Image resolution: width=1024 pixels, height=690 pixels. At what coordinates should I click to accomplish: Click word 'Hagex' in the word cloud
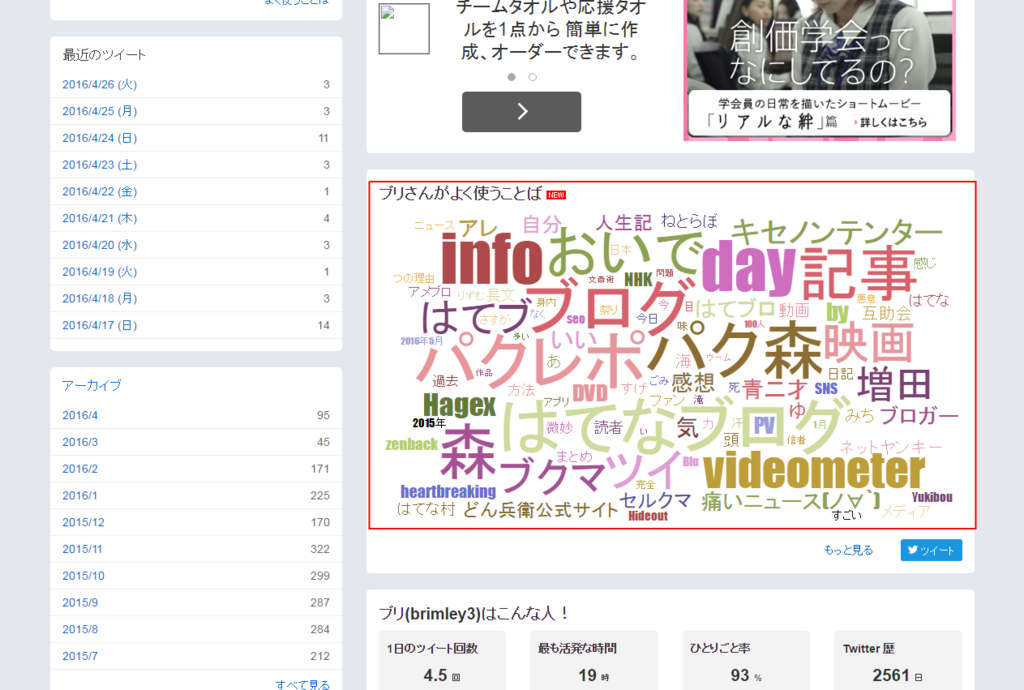459,405
